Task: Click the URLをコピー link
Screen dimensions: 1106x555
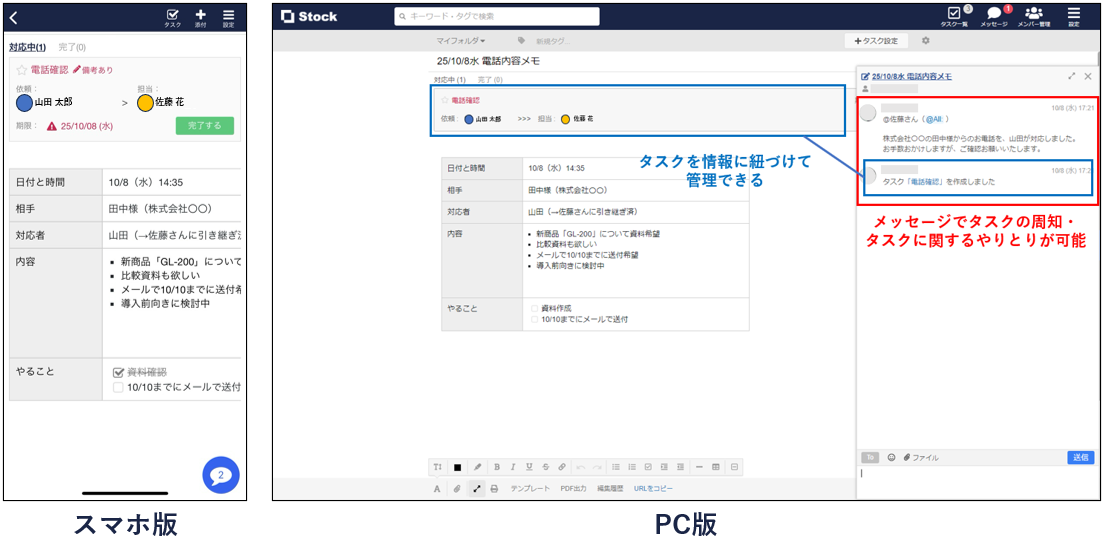Action: [653, 488]
